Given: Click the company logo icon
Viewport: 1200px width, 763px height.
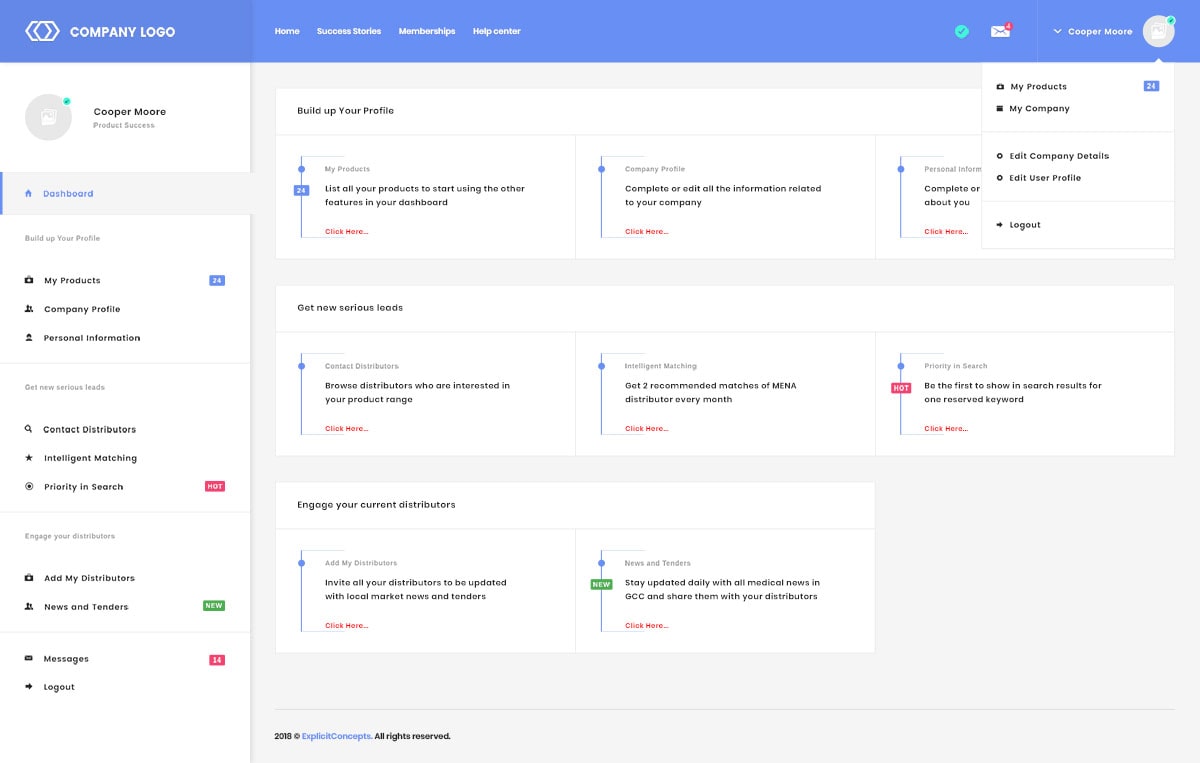Looking at the screenshot, I should [x=42, y=31].
